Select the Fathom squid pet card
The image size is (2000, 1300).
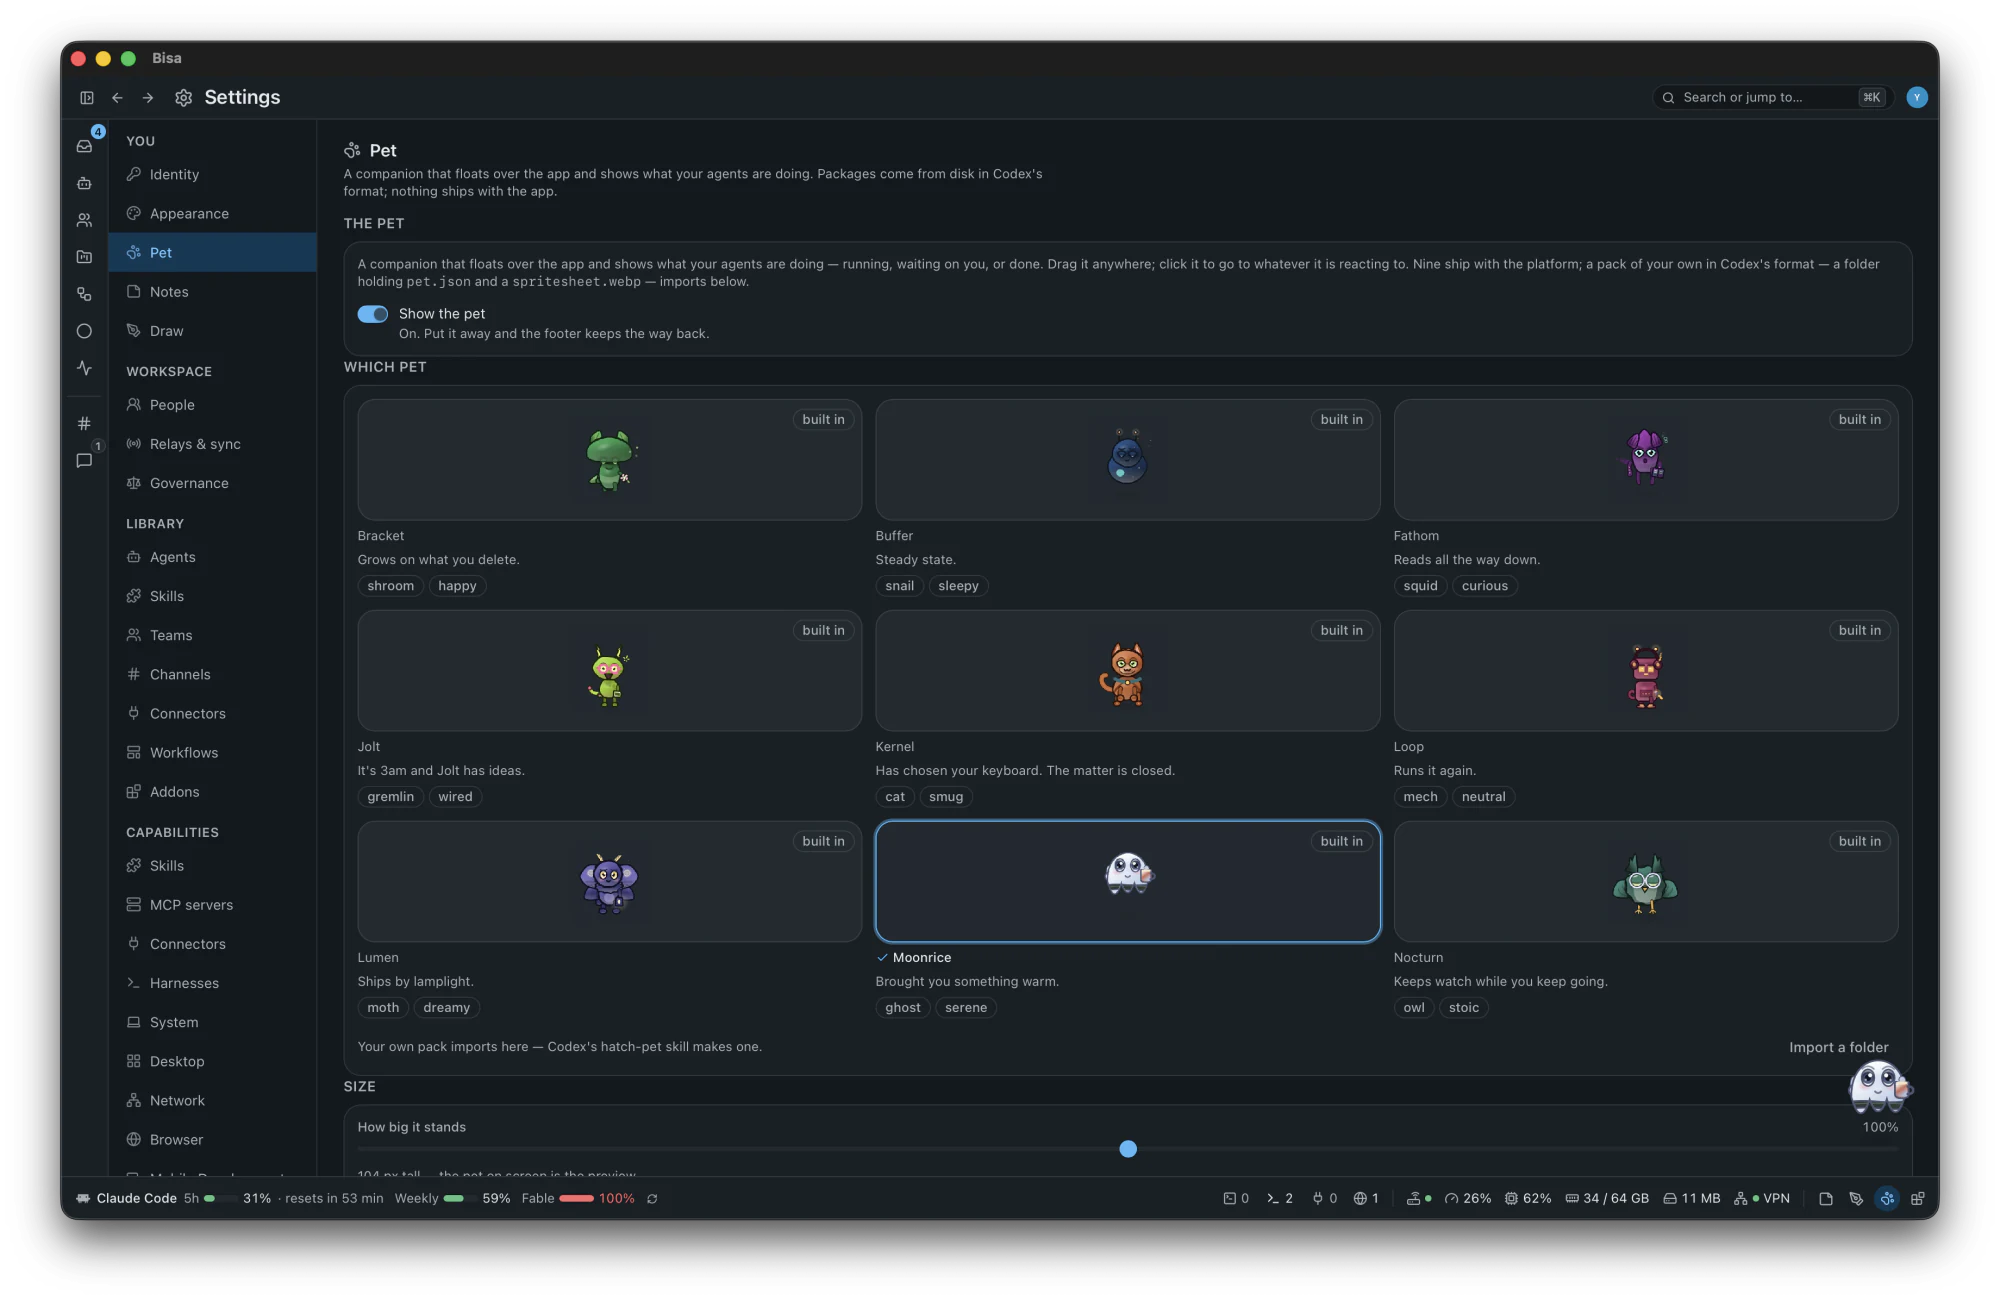[x=1645, y=459]
